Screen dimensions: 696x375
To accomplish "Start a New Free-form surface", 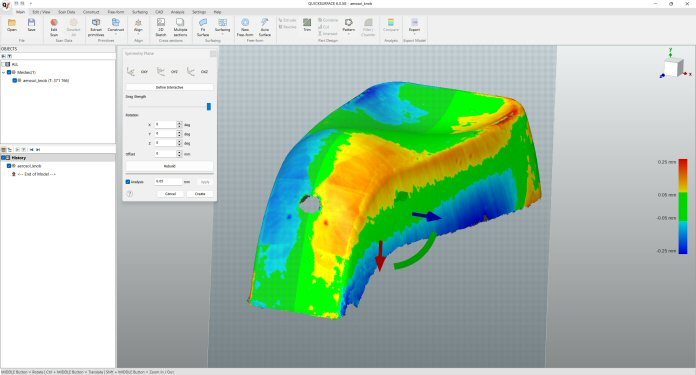I will (x=245, y=27).
